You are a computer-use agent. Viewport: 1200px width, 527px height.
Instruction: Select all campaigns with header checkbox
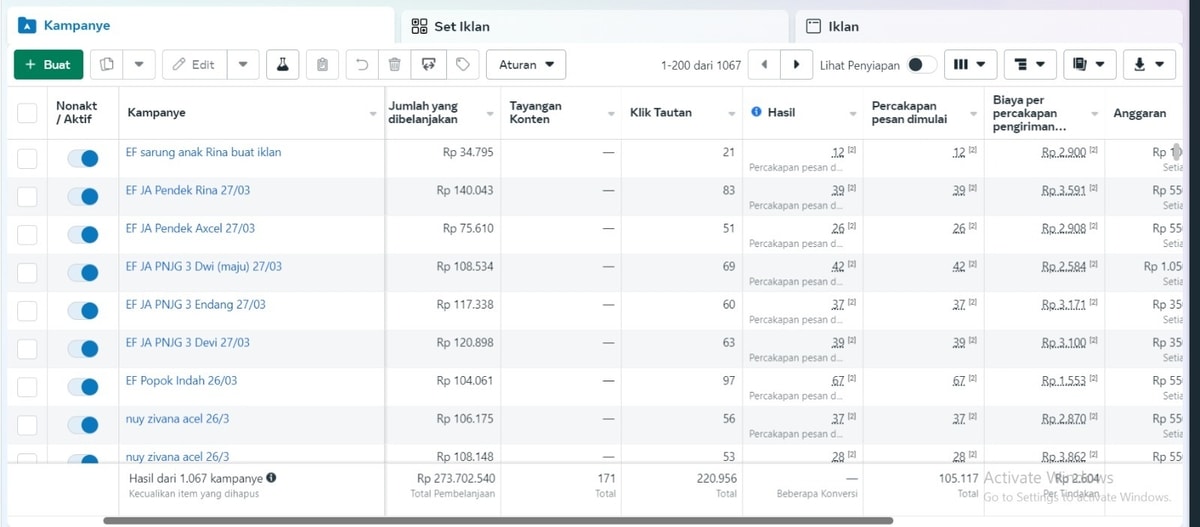pos(27,113)
